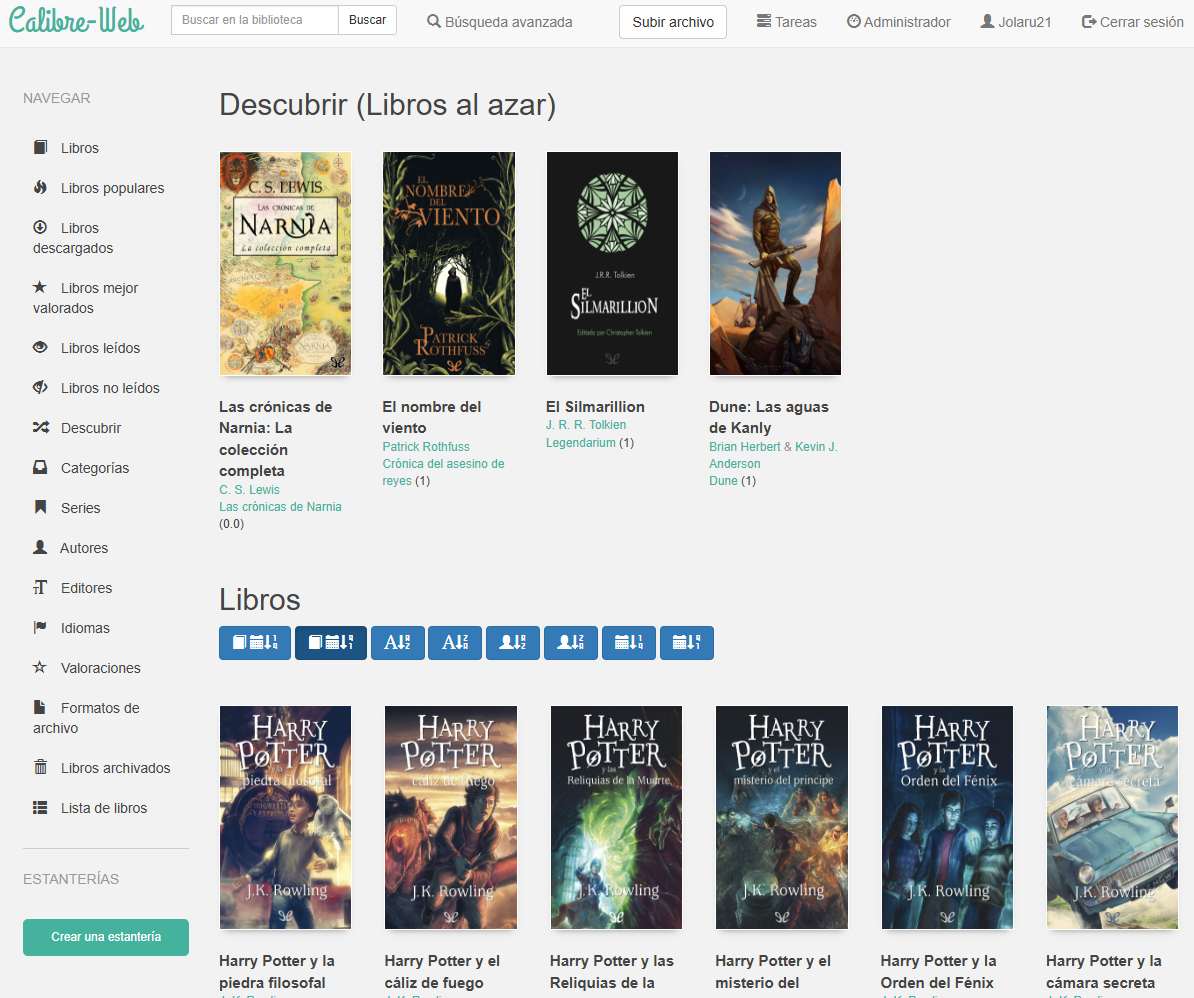Click the Subir archivo button
This screenshot has height=998, width=1194.
click(x=673, y=22)
